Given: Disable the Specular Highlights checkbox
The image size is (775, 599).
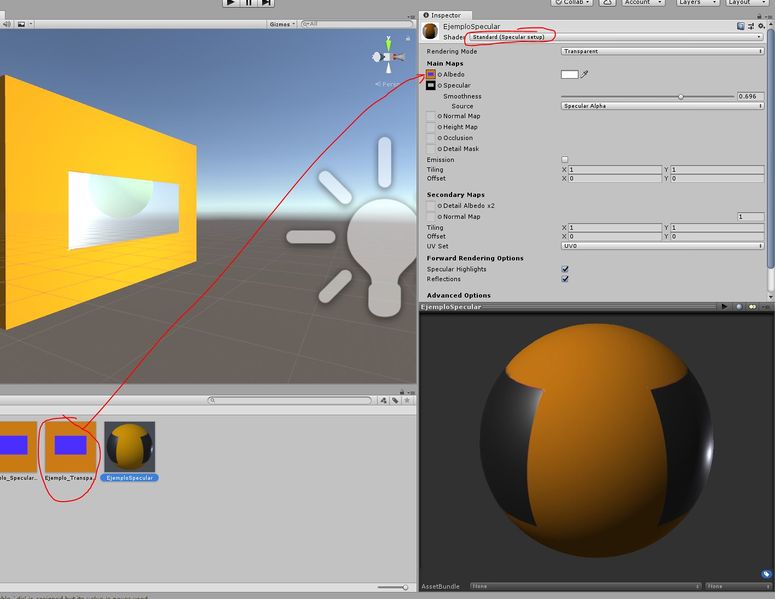Looking at the screenshot, I should tap(565, 269).
